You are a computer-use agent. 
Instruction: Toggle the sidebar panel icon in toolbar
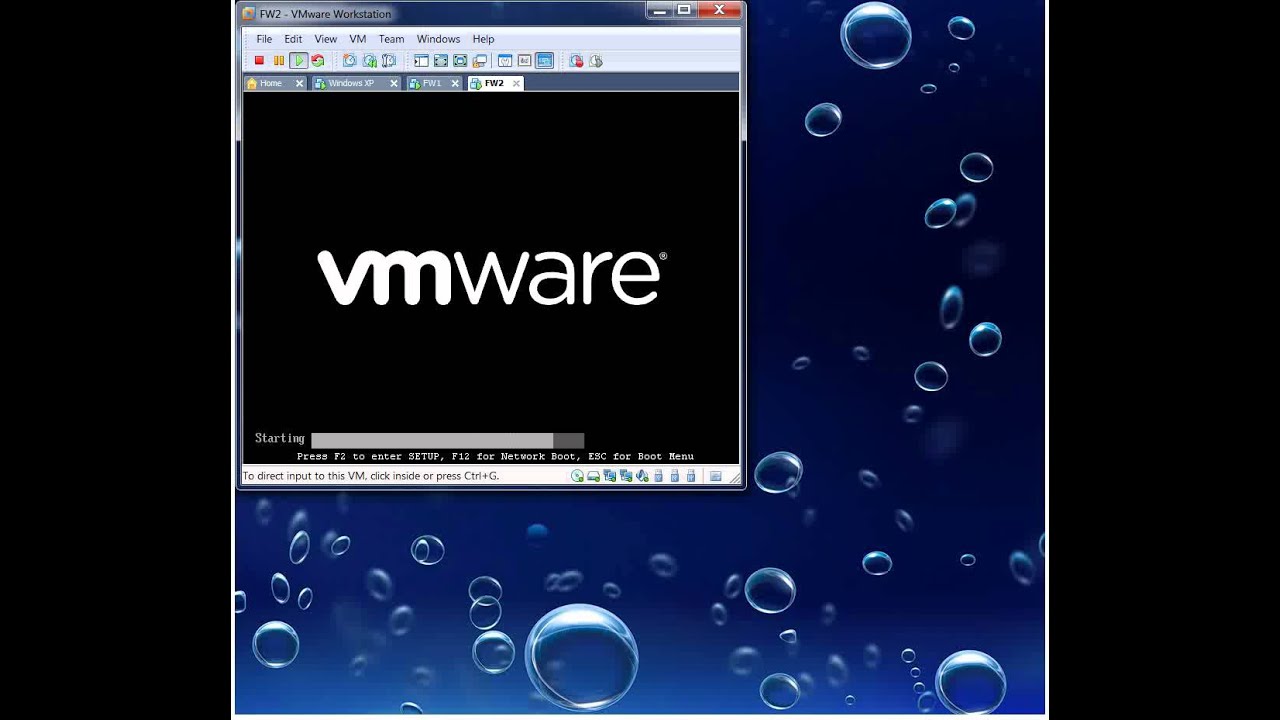[421, 61]
